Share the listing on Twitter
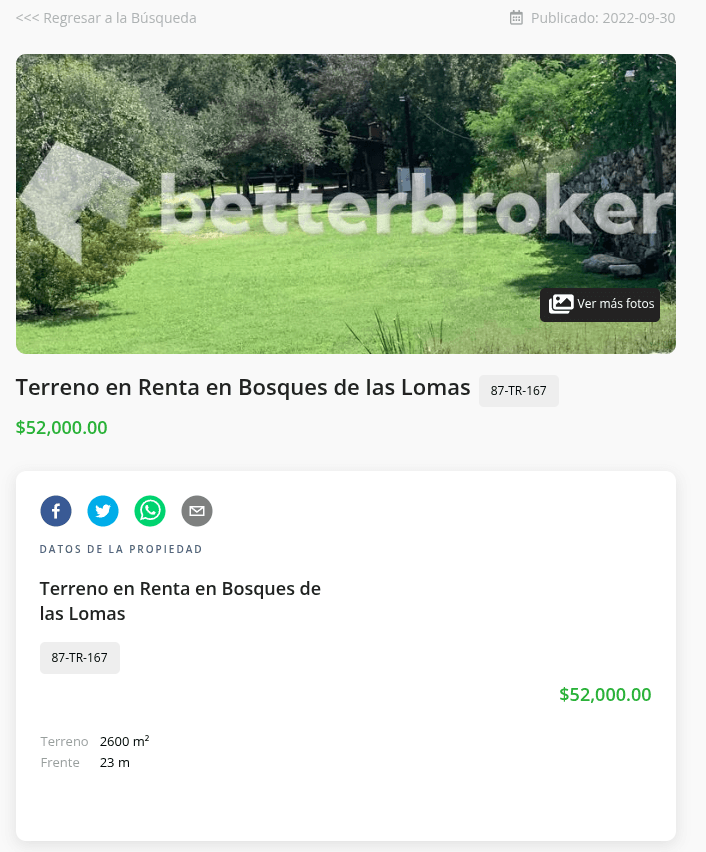Viewport: 706px width, 852px height. pos(103,511)
